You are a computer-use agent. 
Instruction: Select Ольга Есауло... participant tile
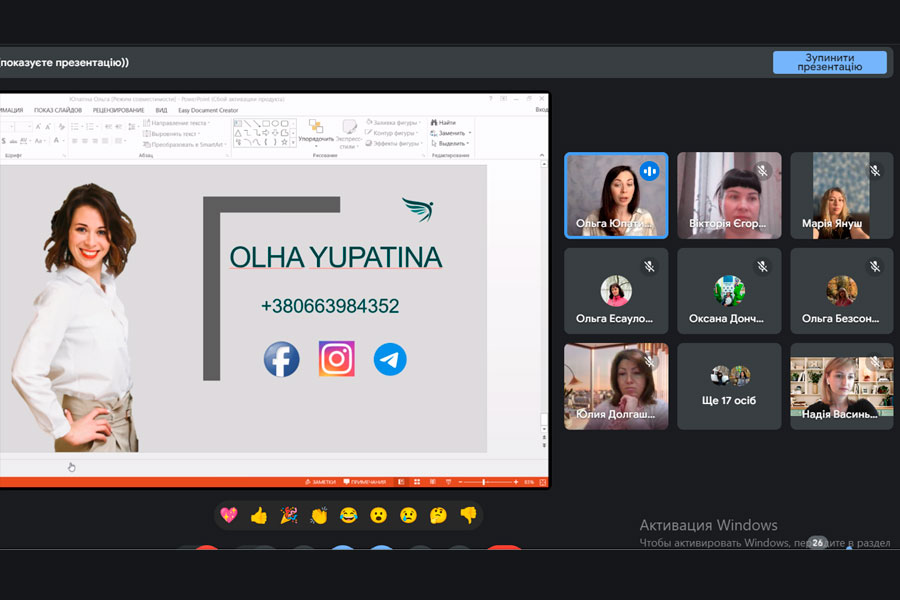pos(616,291)
